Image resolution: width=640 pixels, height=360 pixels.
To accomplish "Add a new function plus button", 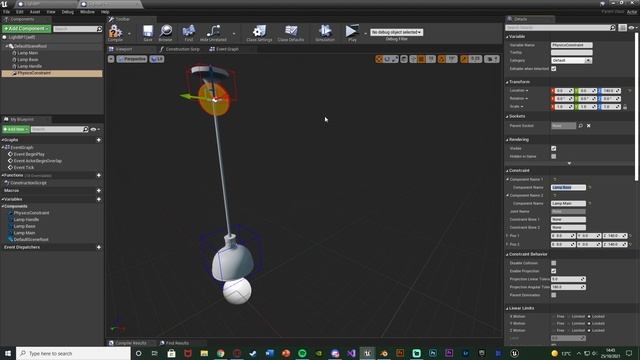I will 99,176.
